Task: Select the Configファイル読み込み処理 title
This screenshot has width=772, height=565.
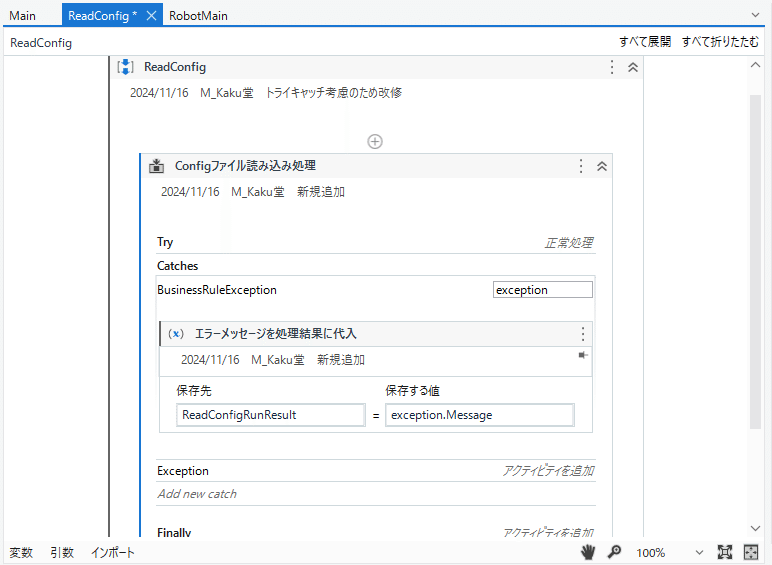Action: 245,166
